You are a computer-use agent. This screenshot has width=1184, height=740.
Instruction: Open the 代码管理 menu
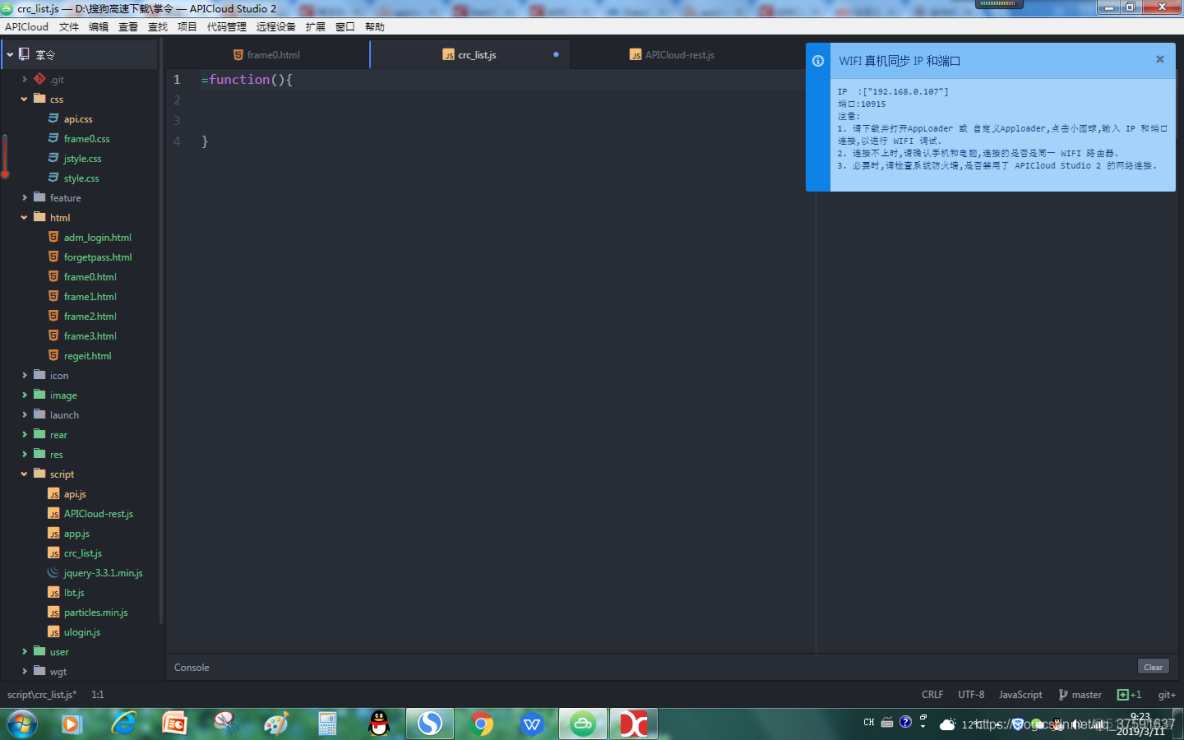pyautogui.click(x=227, y=26)
